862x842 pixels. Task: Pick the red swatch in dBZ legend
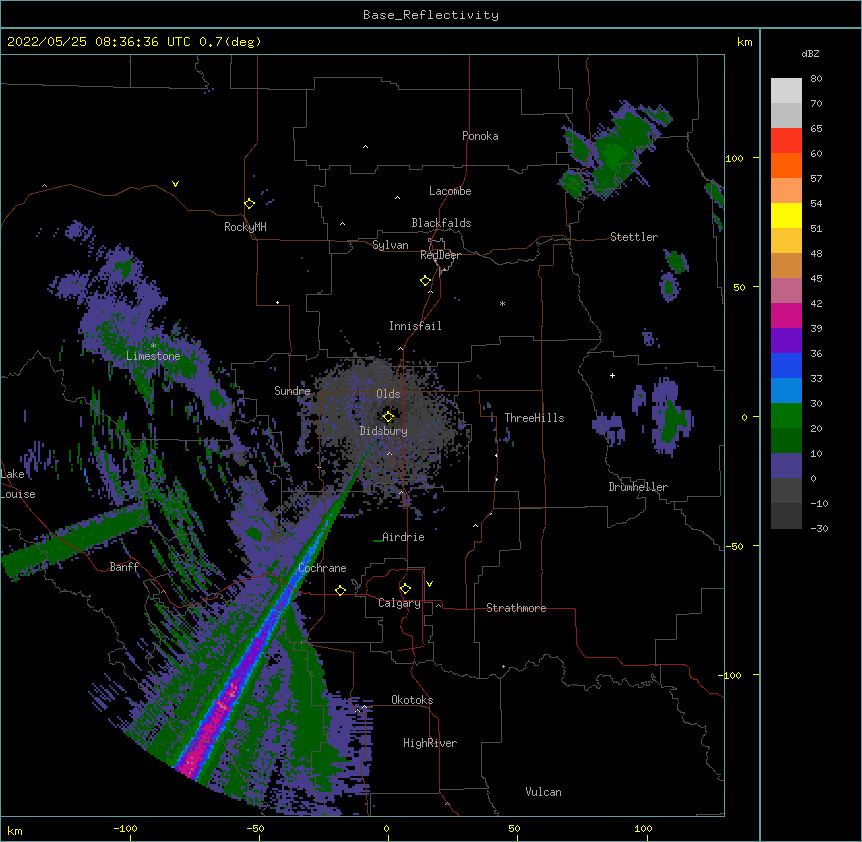786,141
